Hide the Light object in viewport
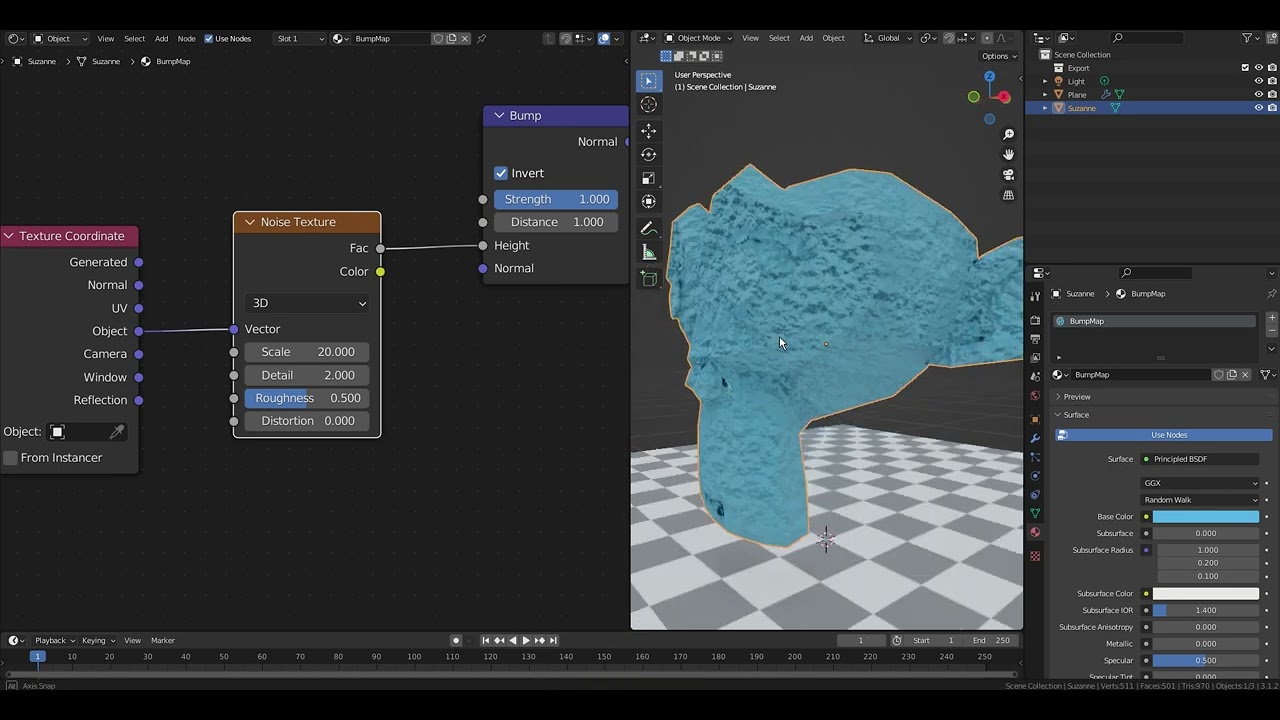 1259,81
